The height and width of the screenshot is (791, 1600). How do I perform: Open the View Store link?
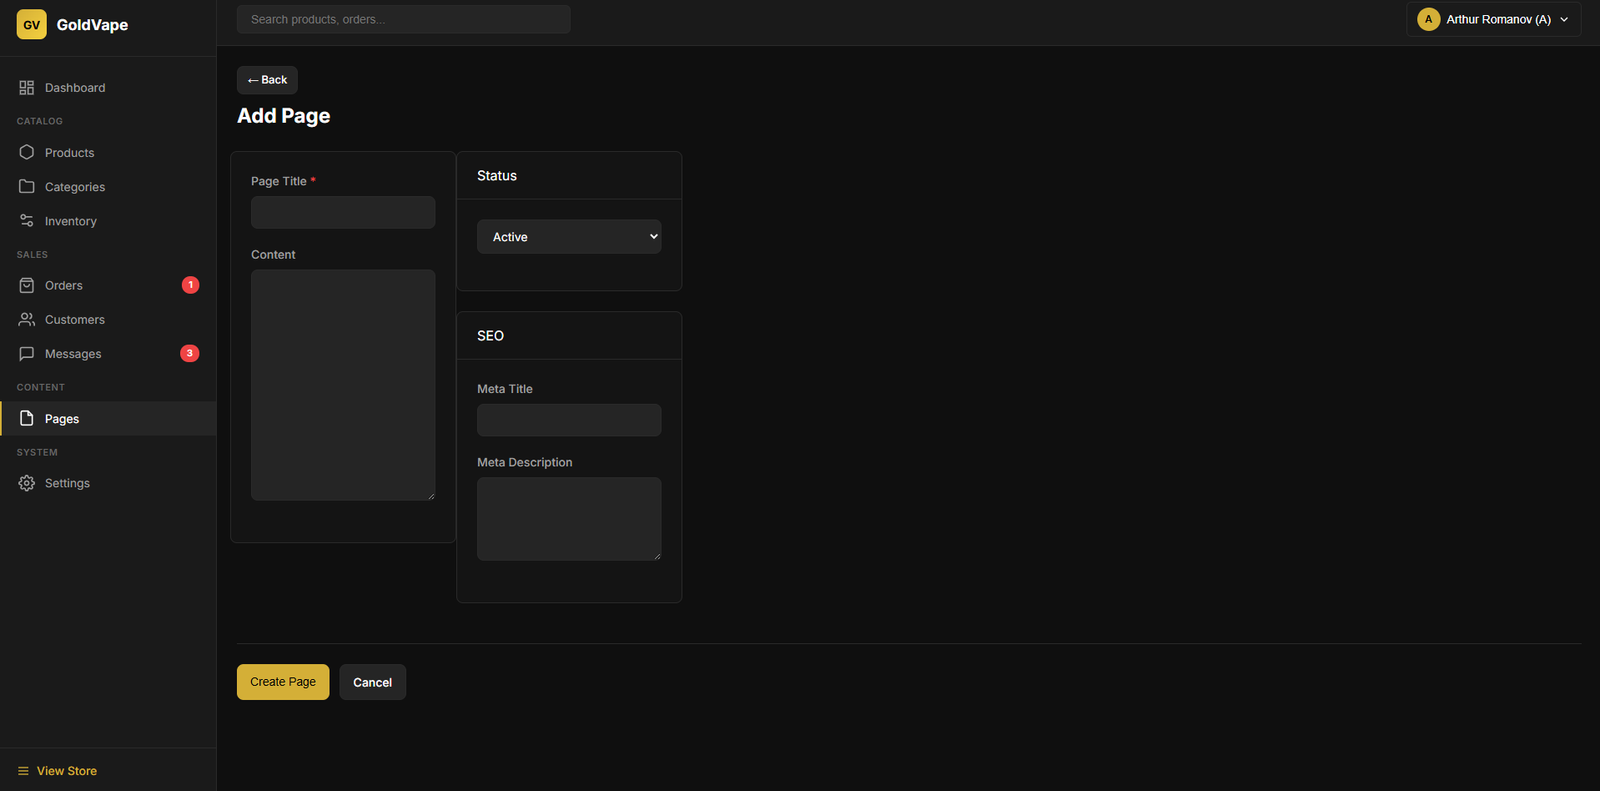pos(66,771)
